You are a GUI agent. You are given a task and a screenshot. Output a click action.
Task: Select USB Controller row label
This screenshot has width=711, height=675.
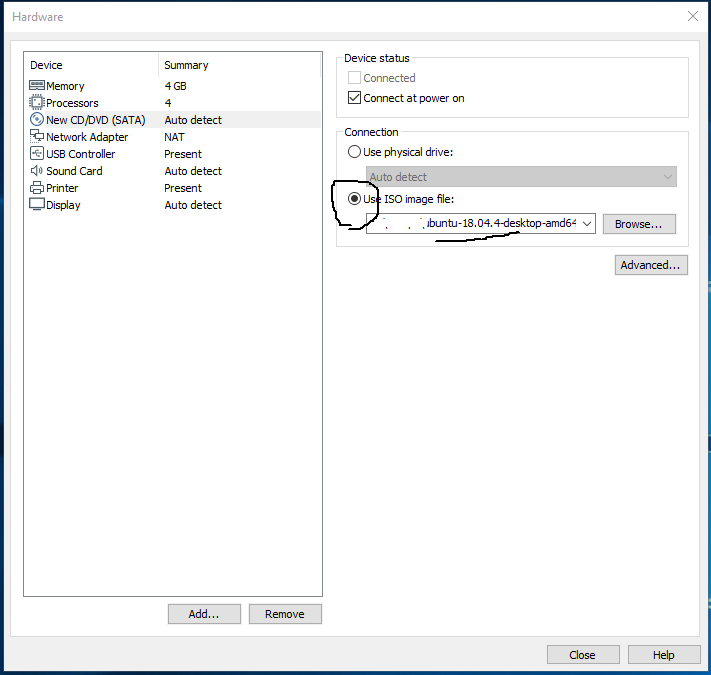(81, 154)
